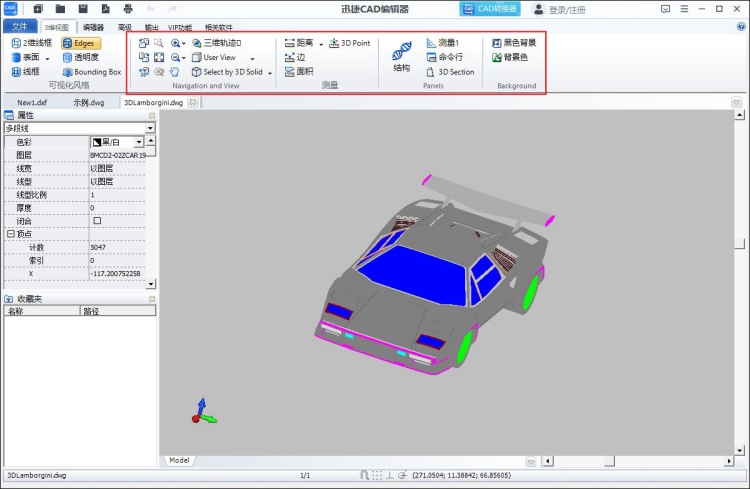Open the VIP功能 ribbon tab
Image resolution: width=750 pixels, height=489 pixels.
[180, 27]
